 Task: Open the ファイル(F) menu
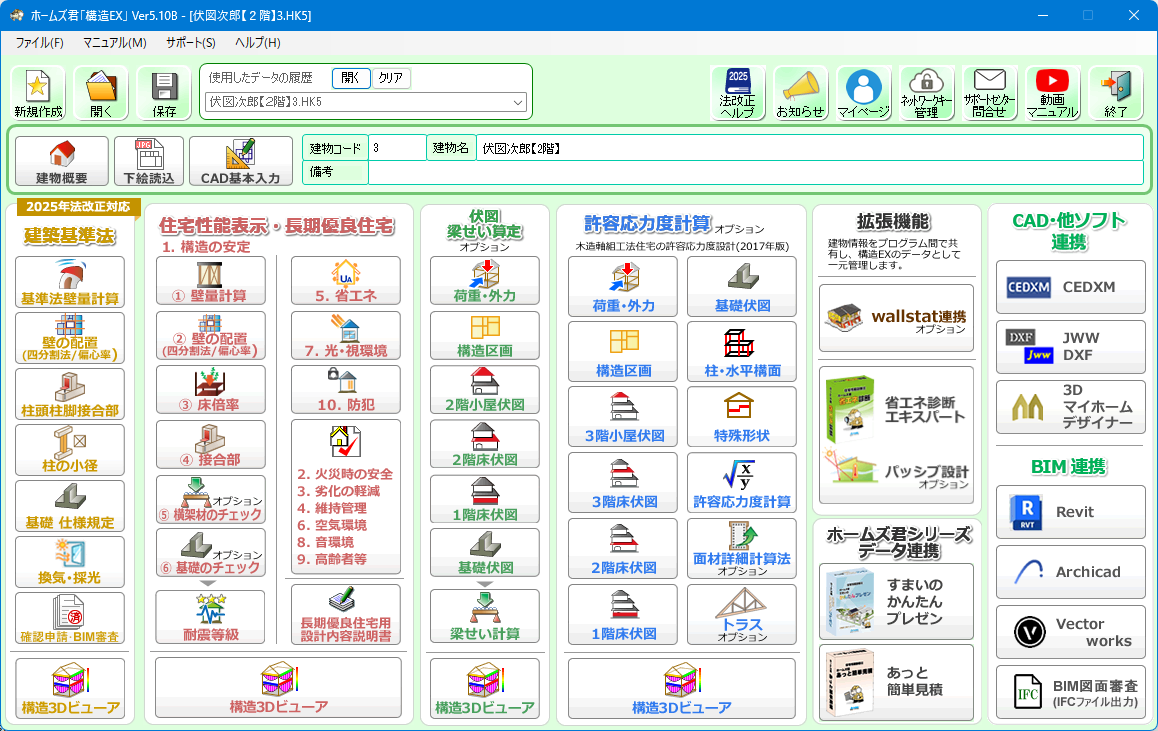coord(39,43)
